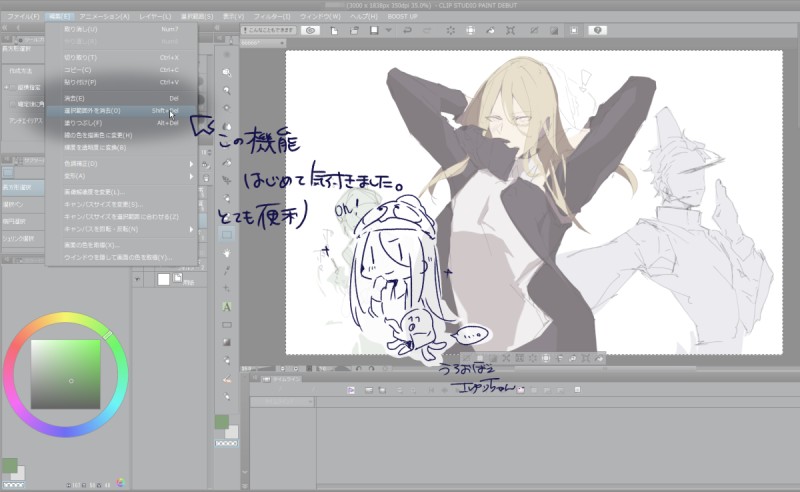Viewport: 800px width, 492px height.
Task: Toggle the checkbox below 座標指定
Action: click(13, 104)
